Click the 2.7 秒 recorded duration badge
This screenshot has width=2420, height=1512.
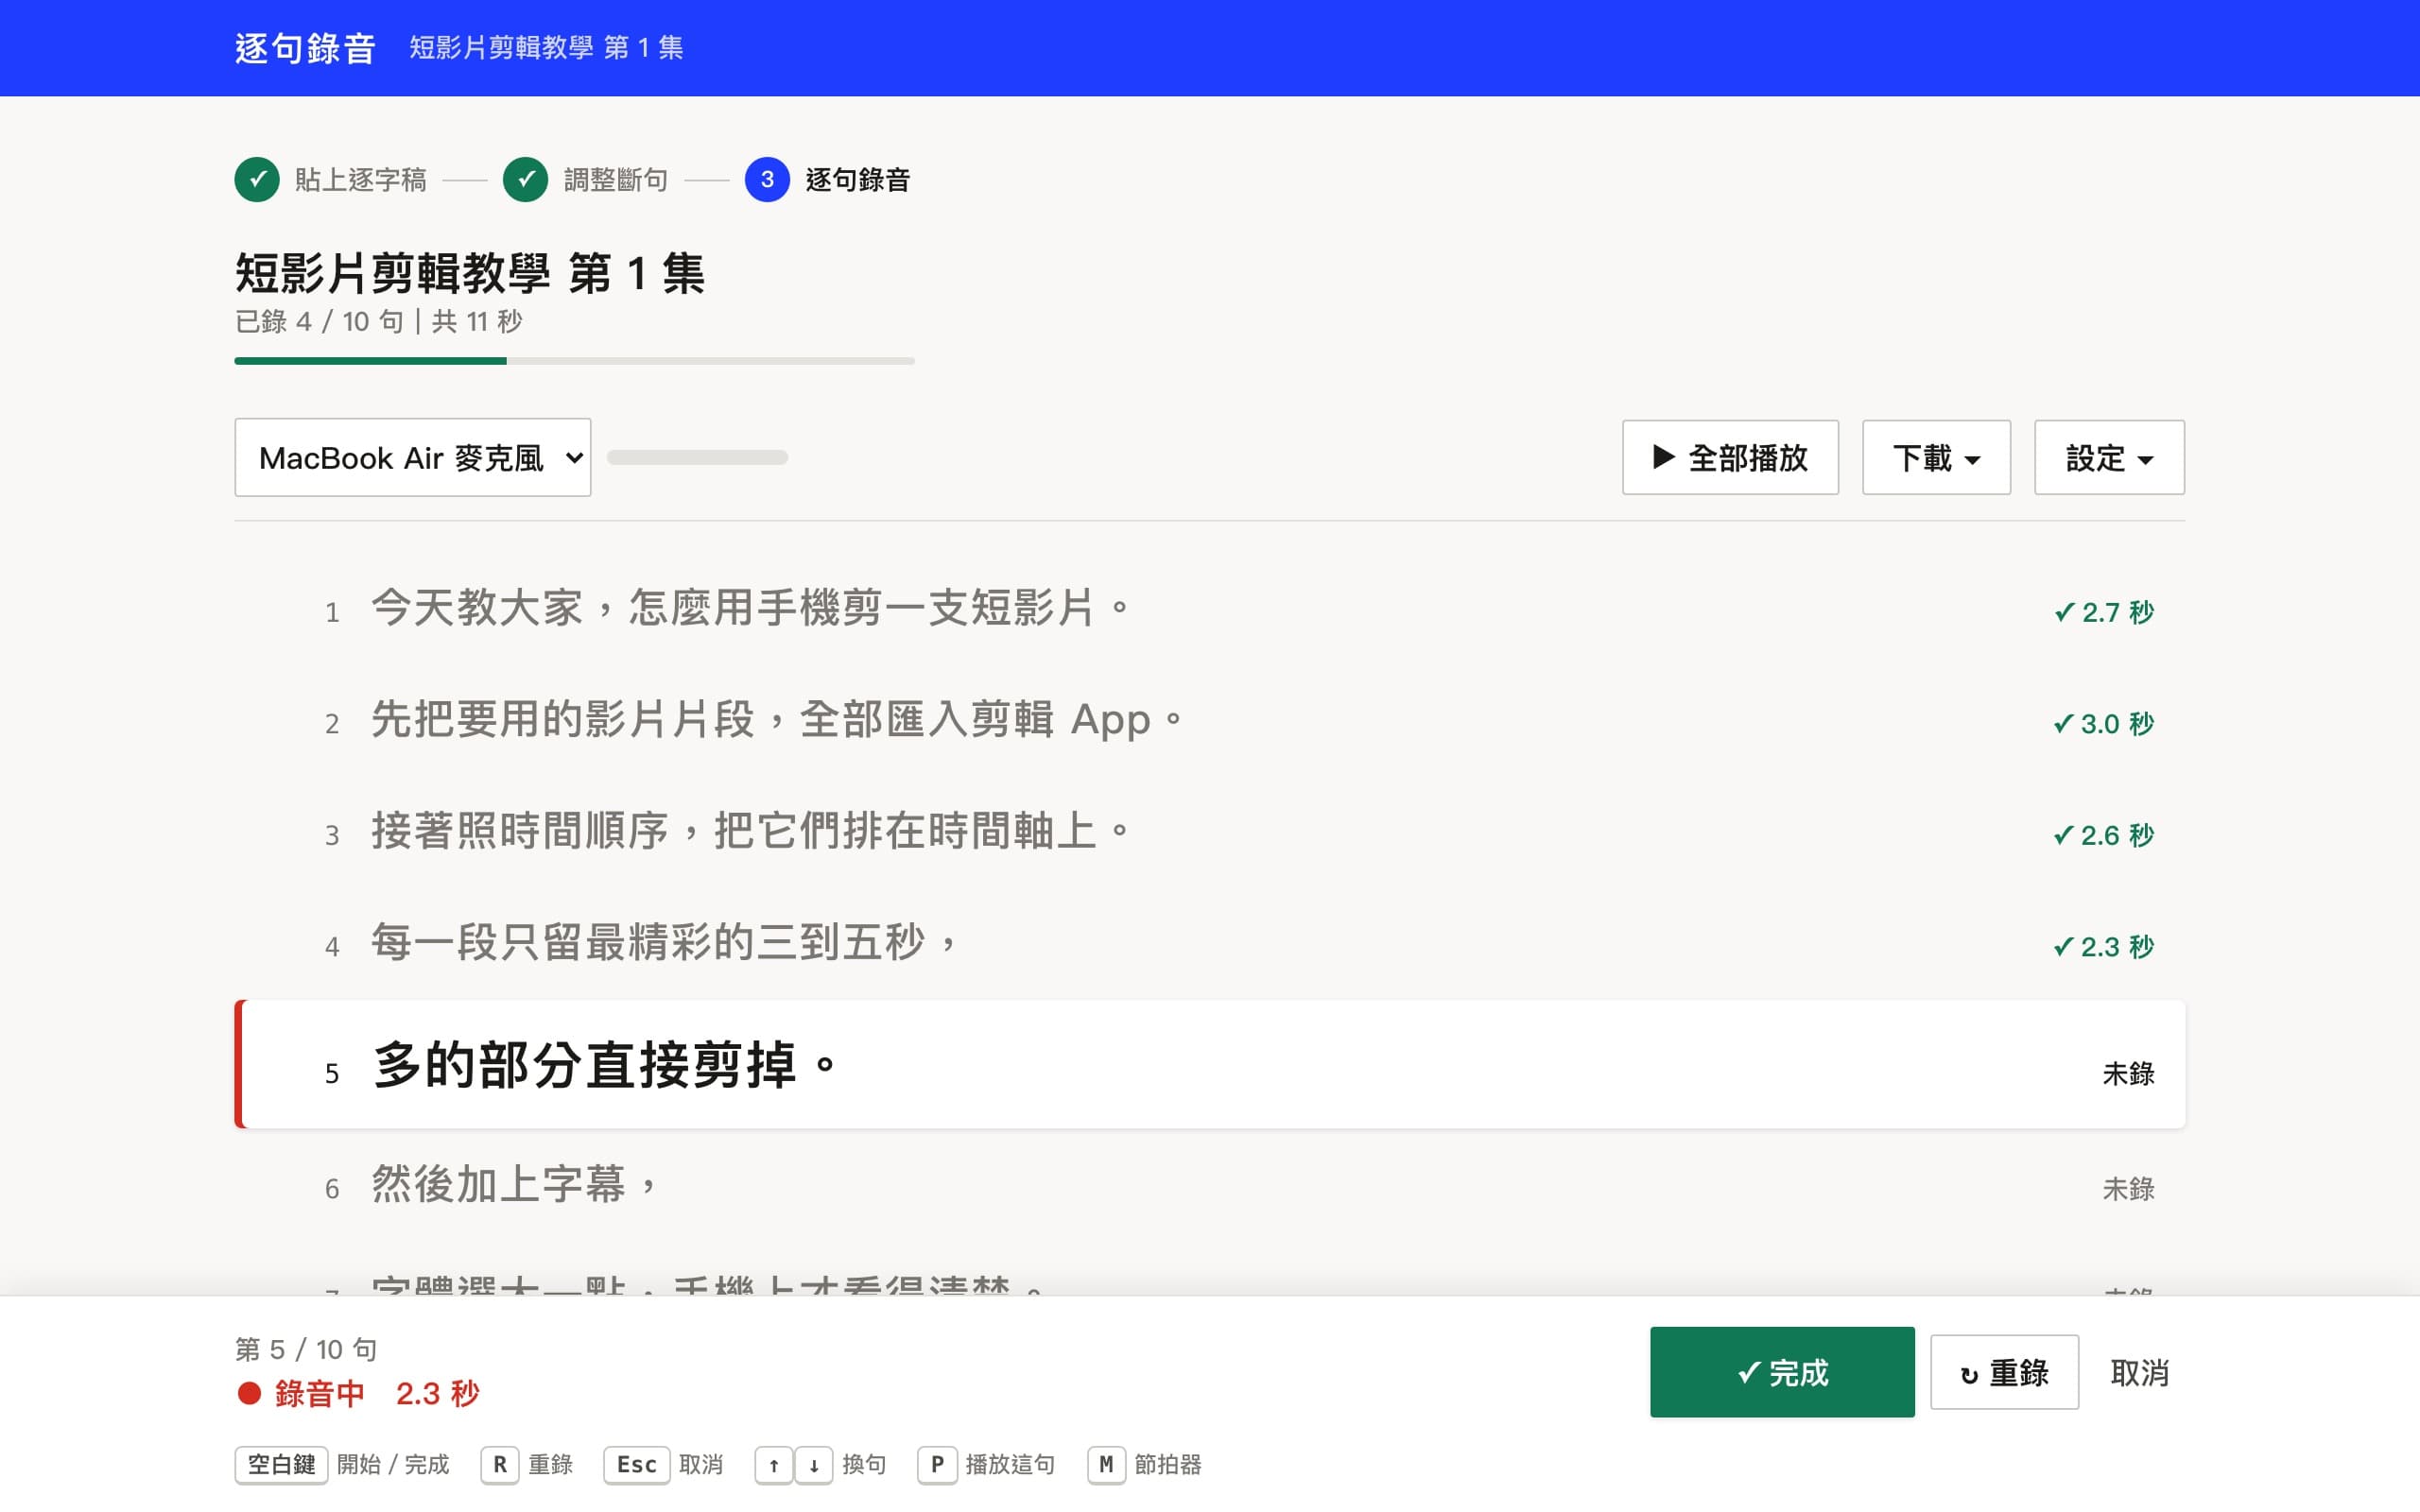(2103, 612)
